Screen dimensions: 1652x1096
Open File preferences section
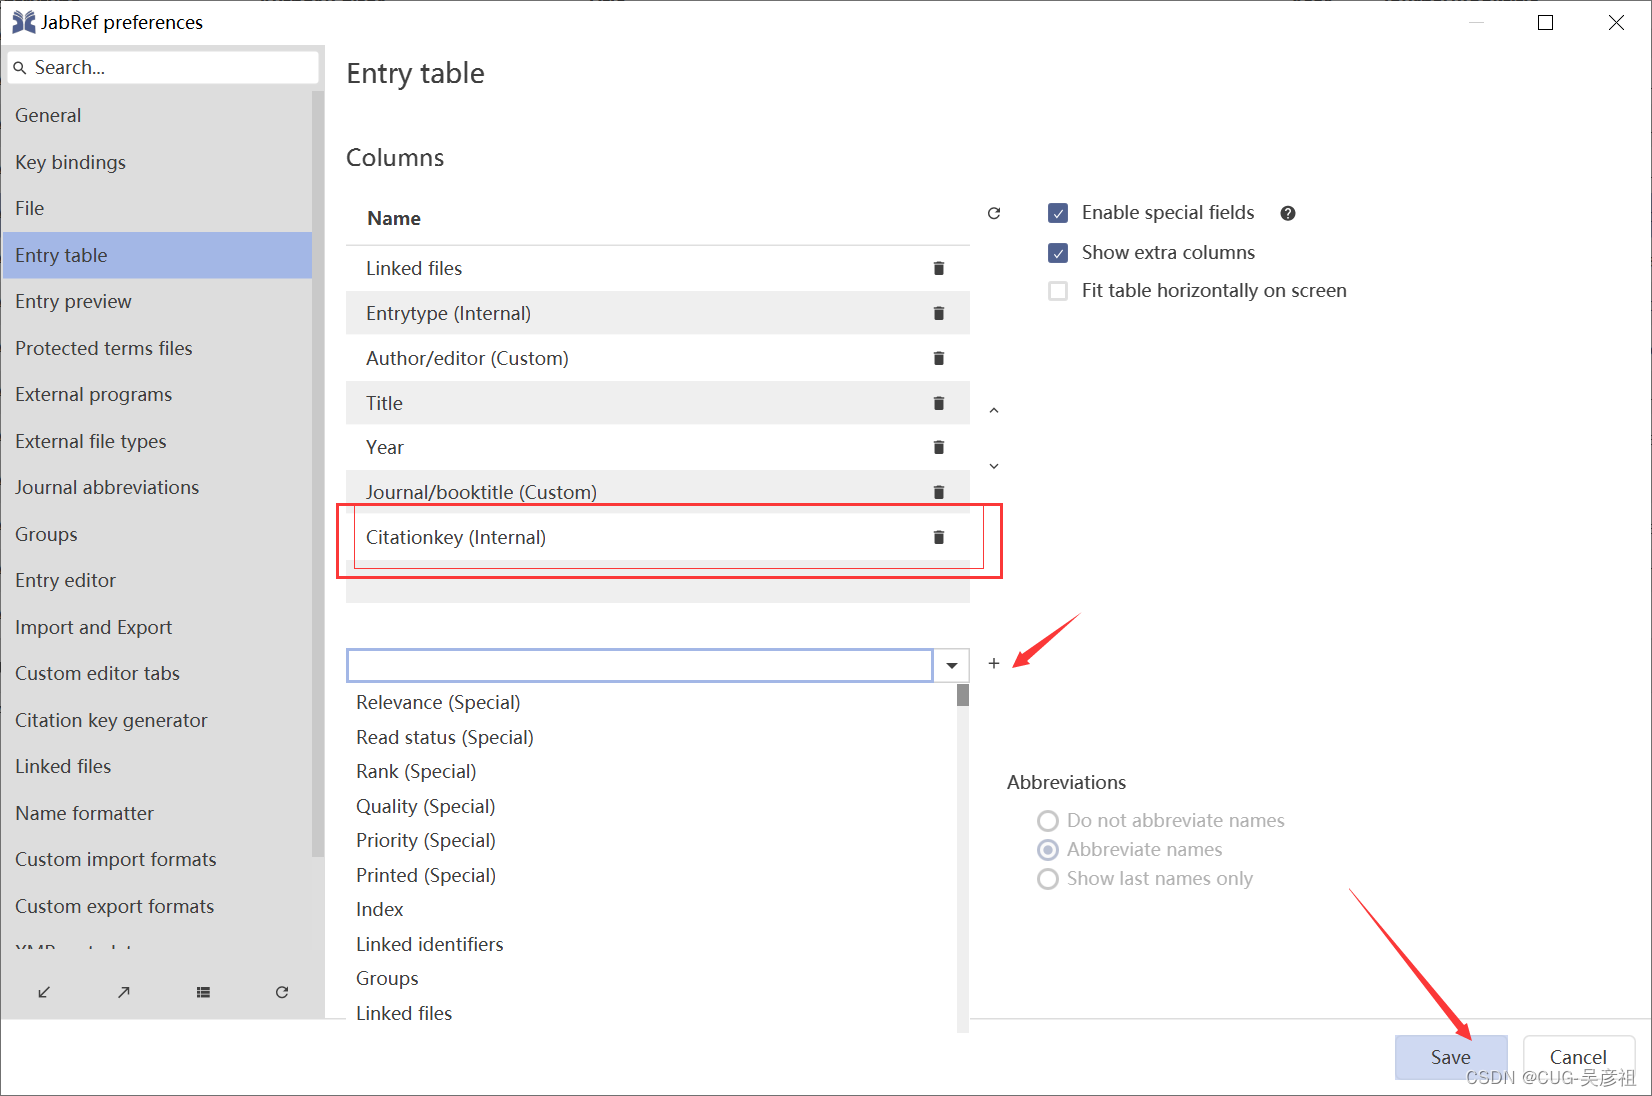tap(157, 208)
